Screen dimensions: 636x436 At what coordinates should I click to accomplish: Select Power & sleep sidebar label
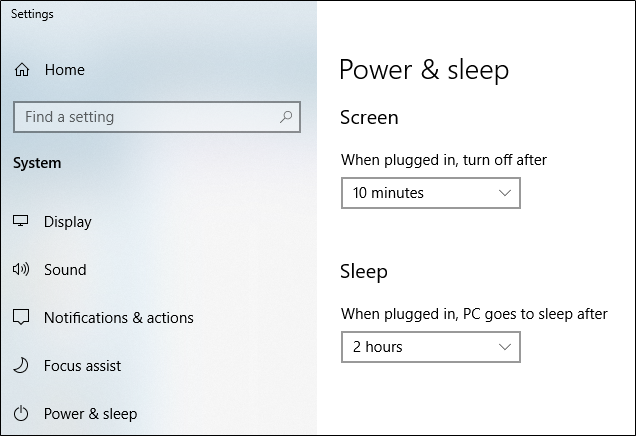tap(90, 414)
